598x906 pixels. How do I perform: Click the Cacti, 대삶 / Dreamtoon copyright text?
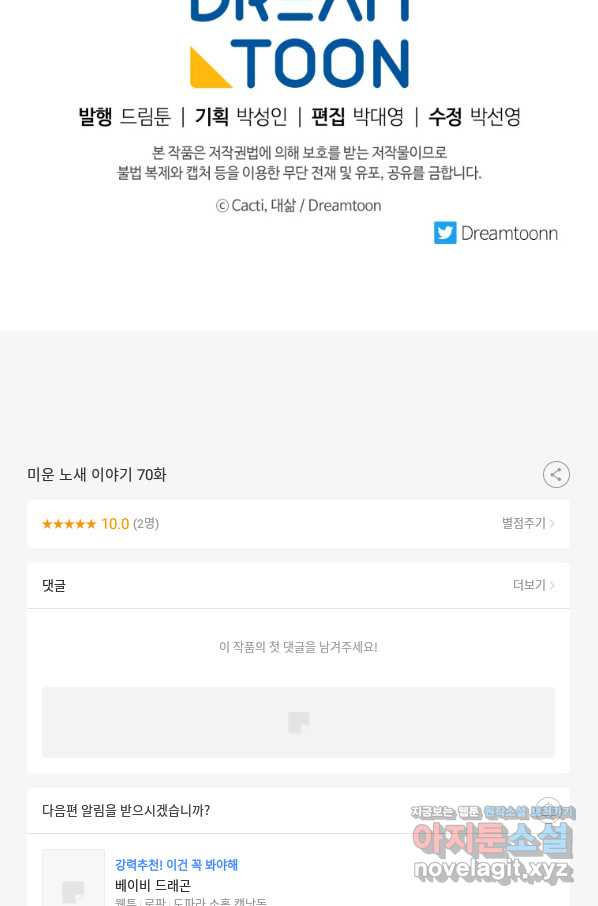tap(298, 206)
